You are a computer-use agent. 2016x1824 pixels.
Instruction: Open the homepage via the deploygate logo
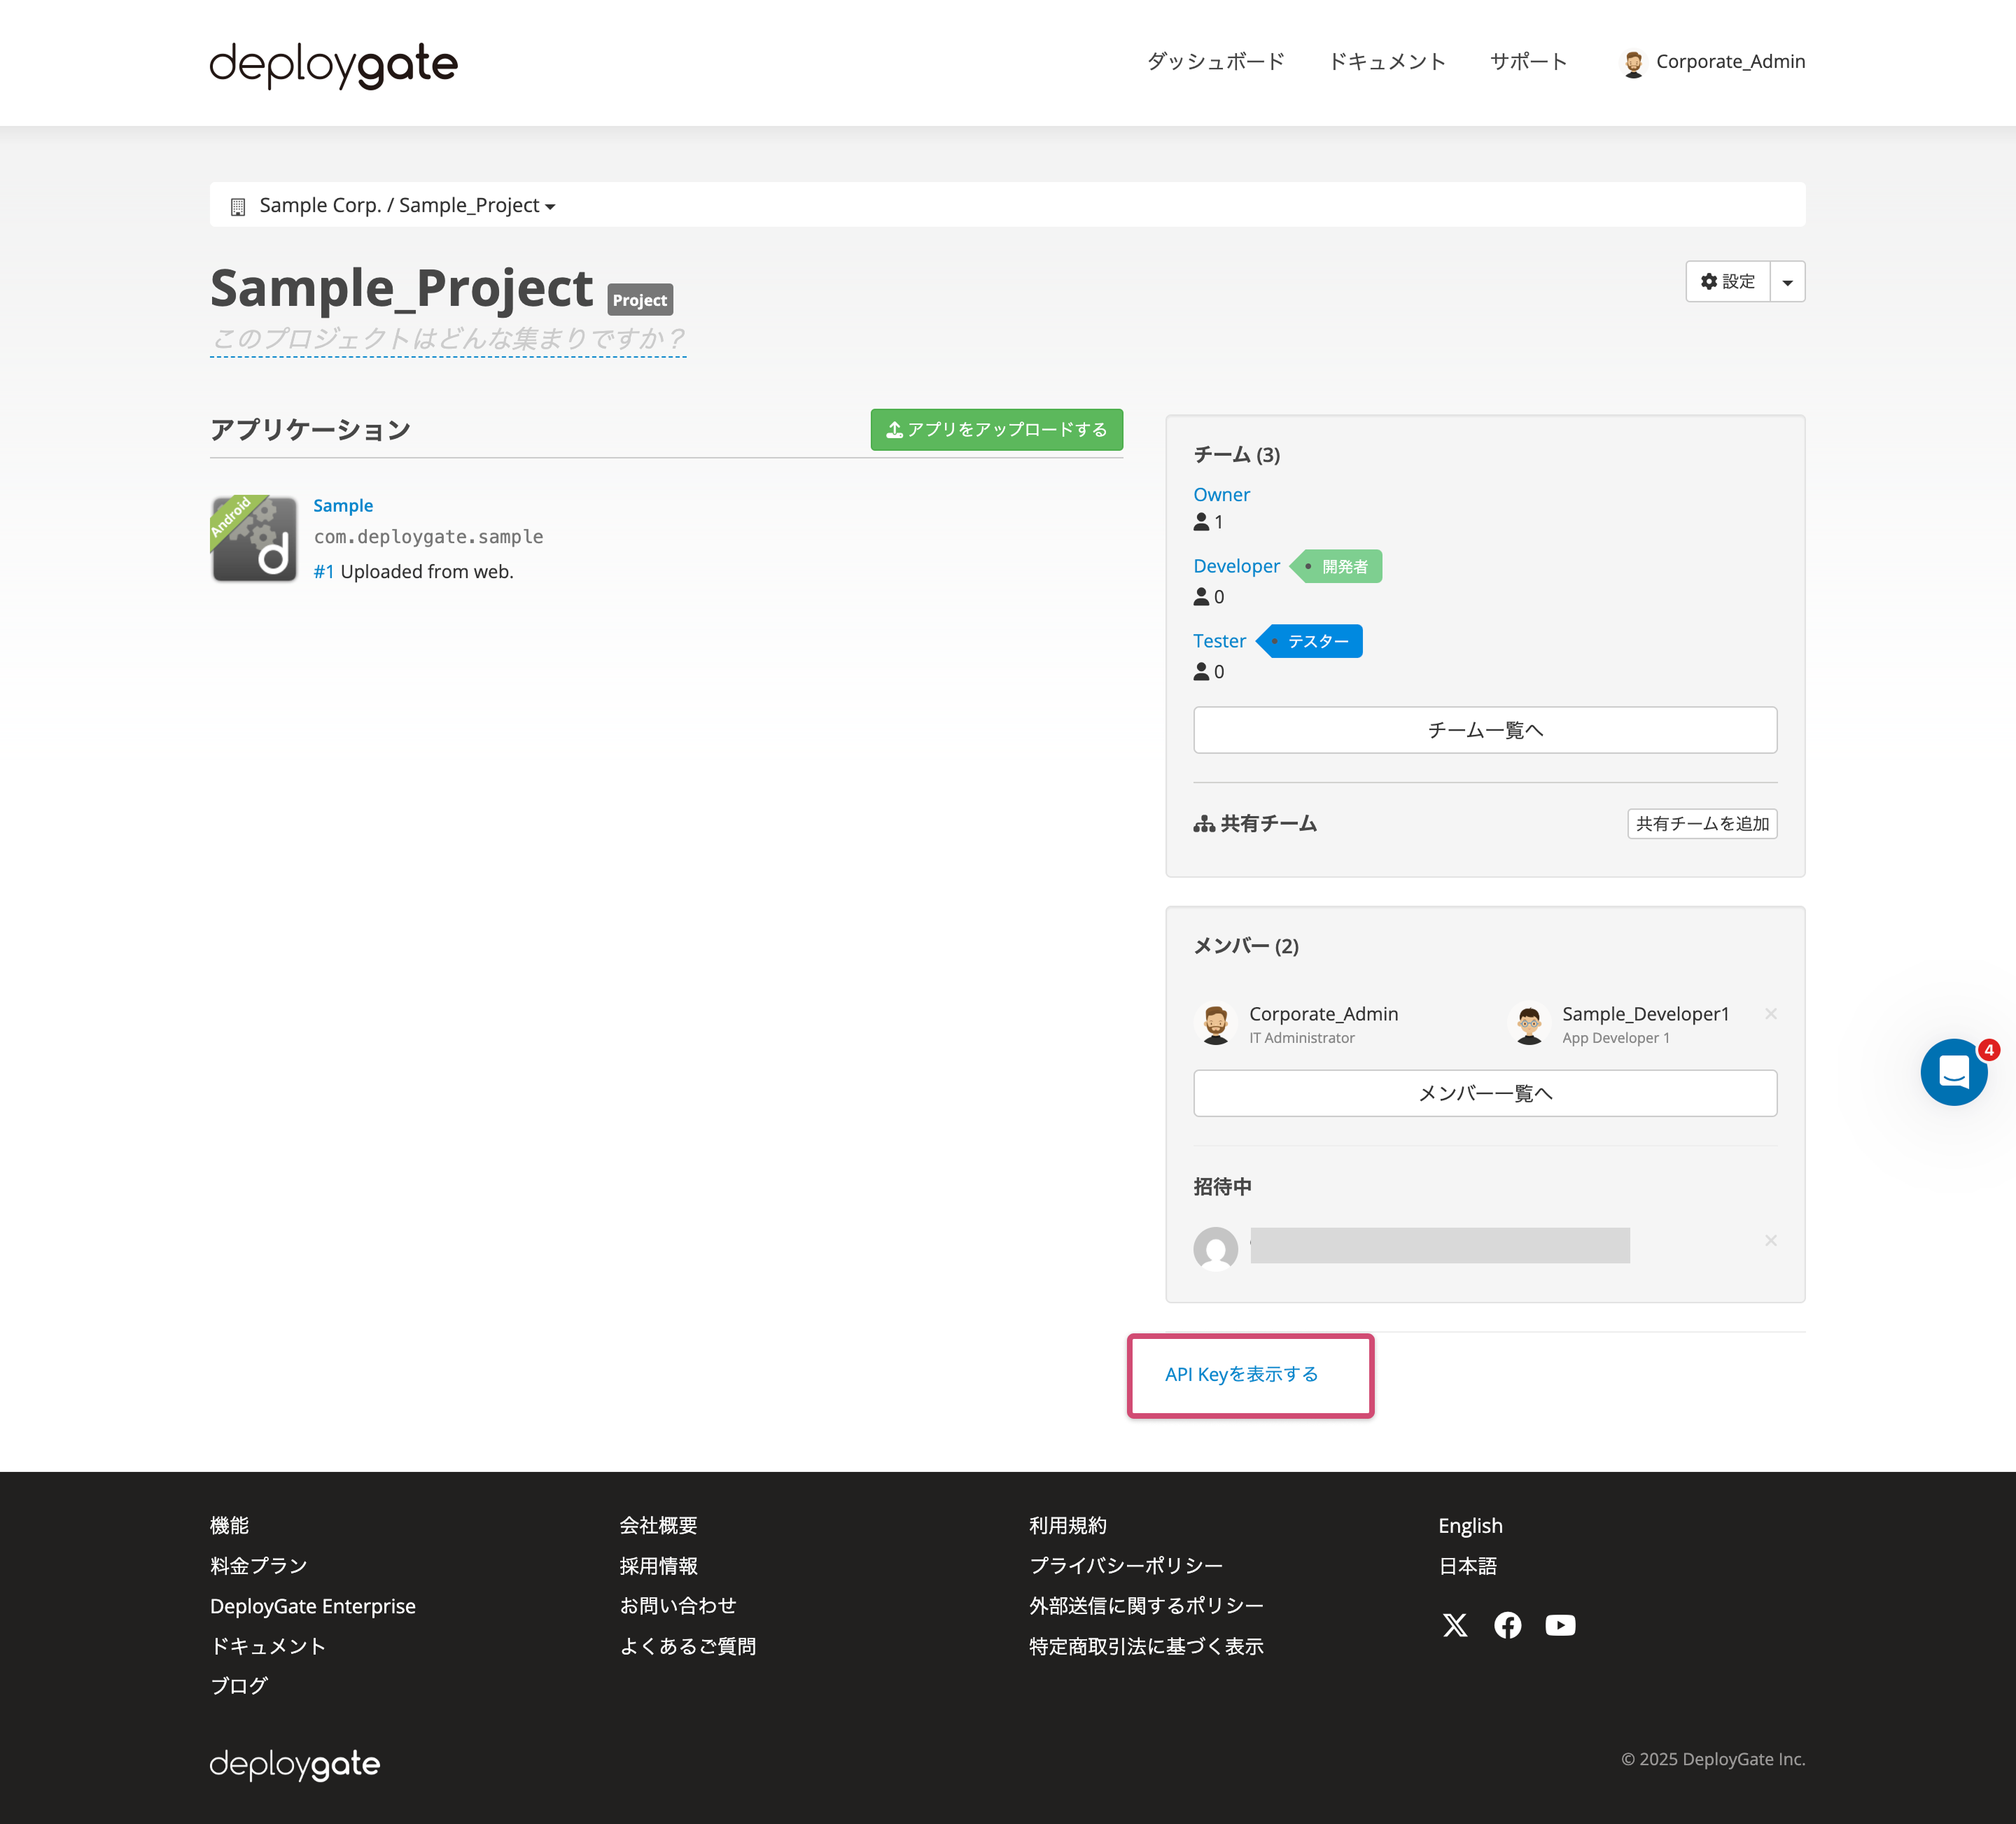click(334, 64)
